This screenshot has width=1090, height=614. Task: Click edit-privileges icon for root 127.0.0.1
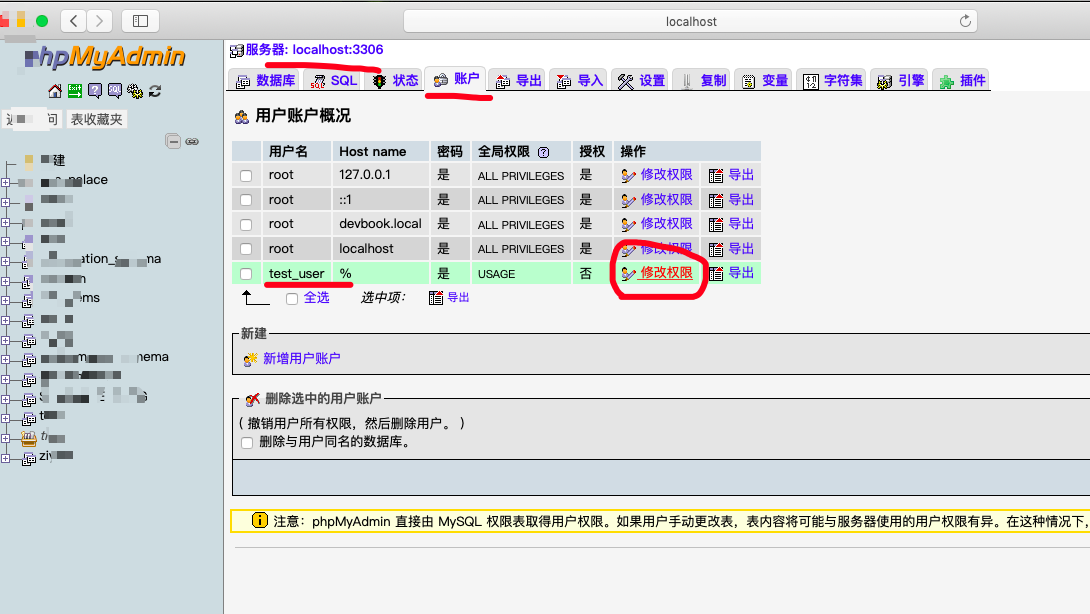628,176
